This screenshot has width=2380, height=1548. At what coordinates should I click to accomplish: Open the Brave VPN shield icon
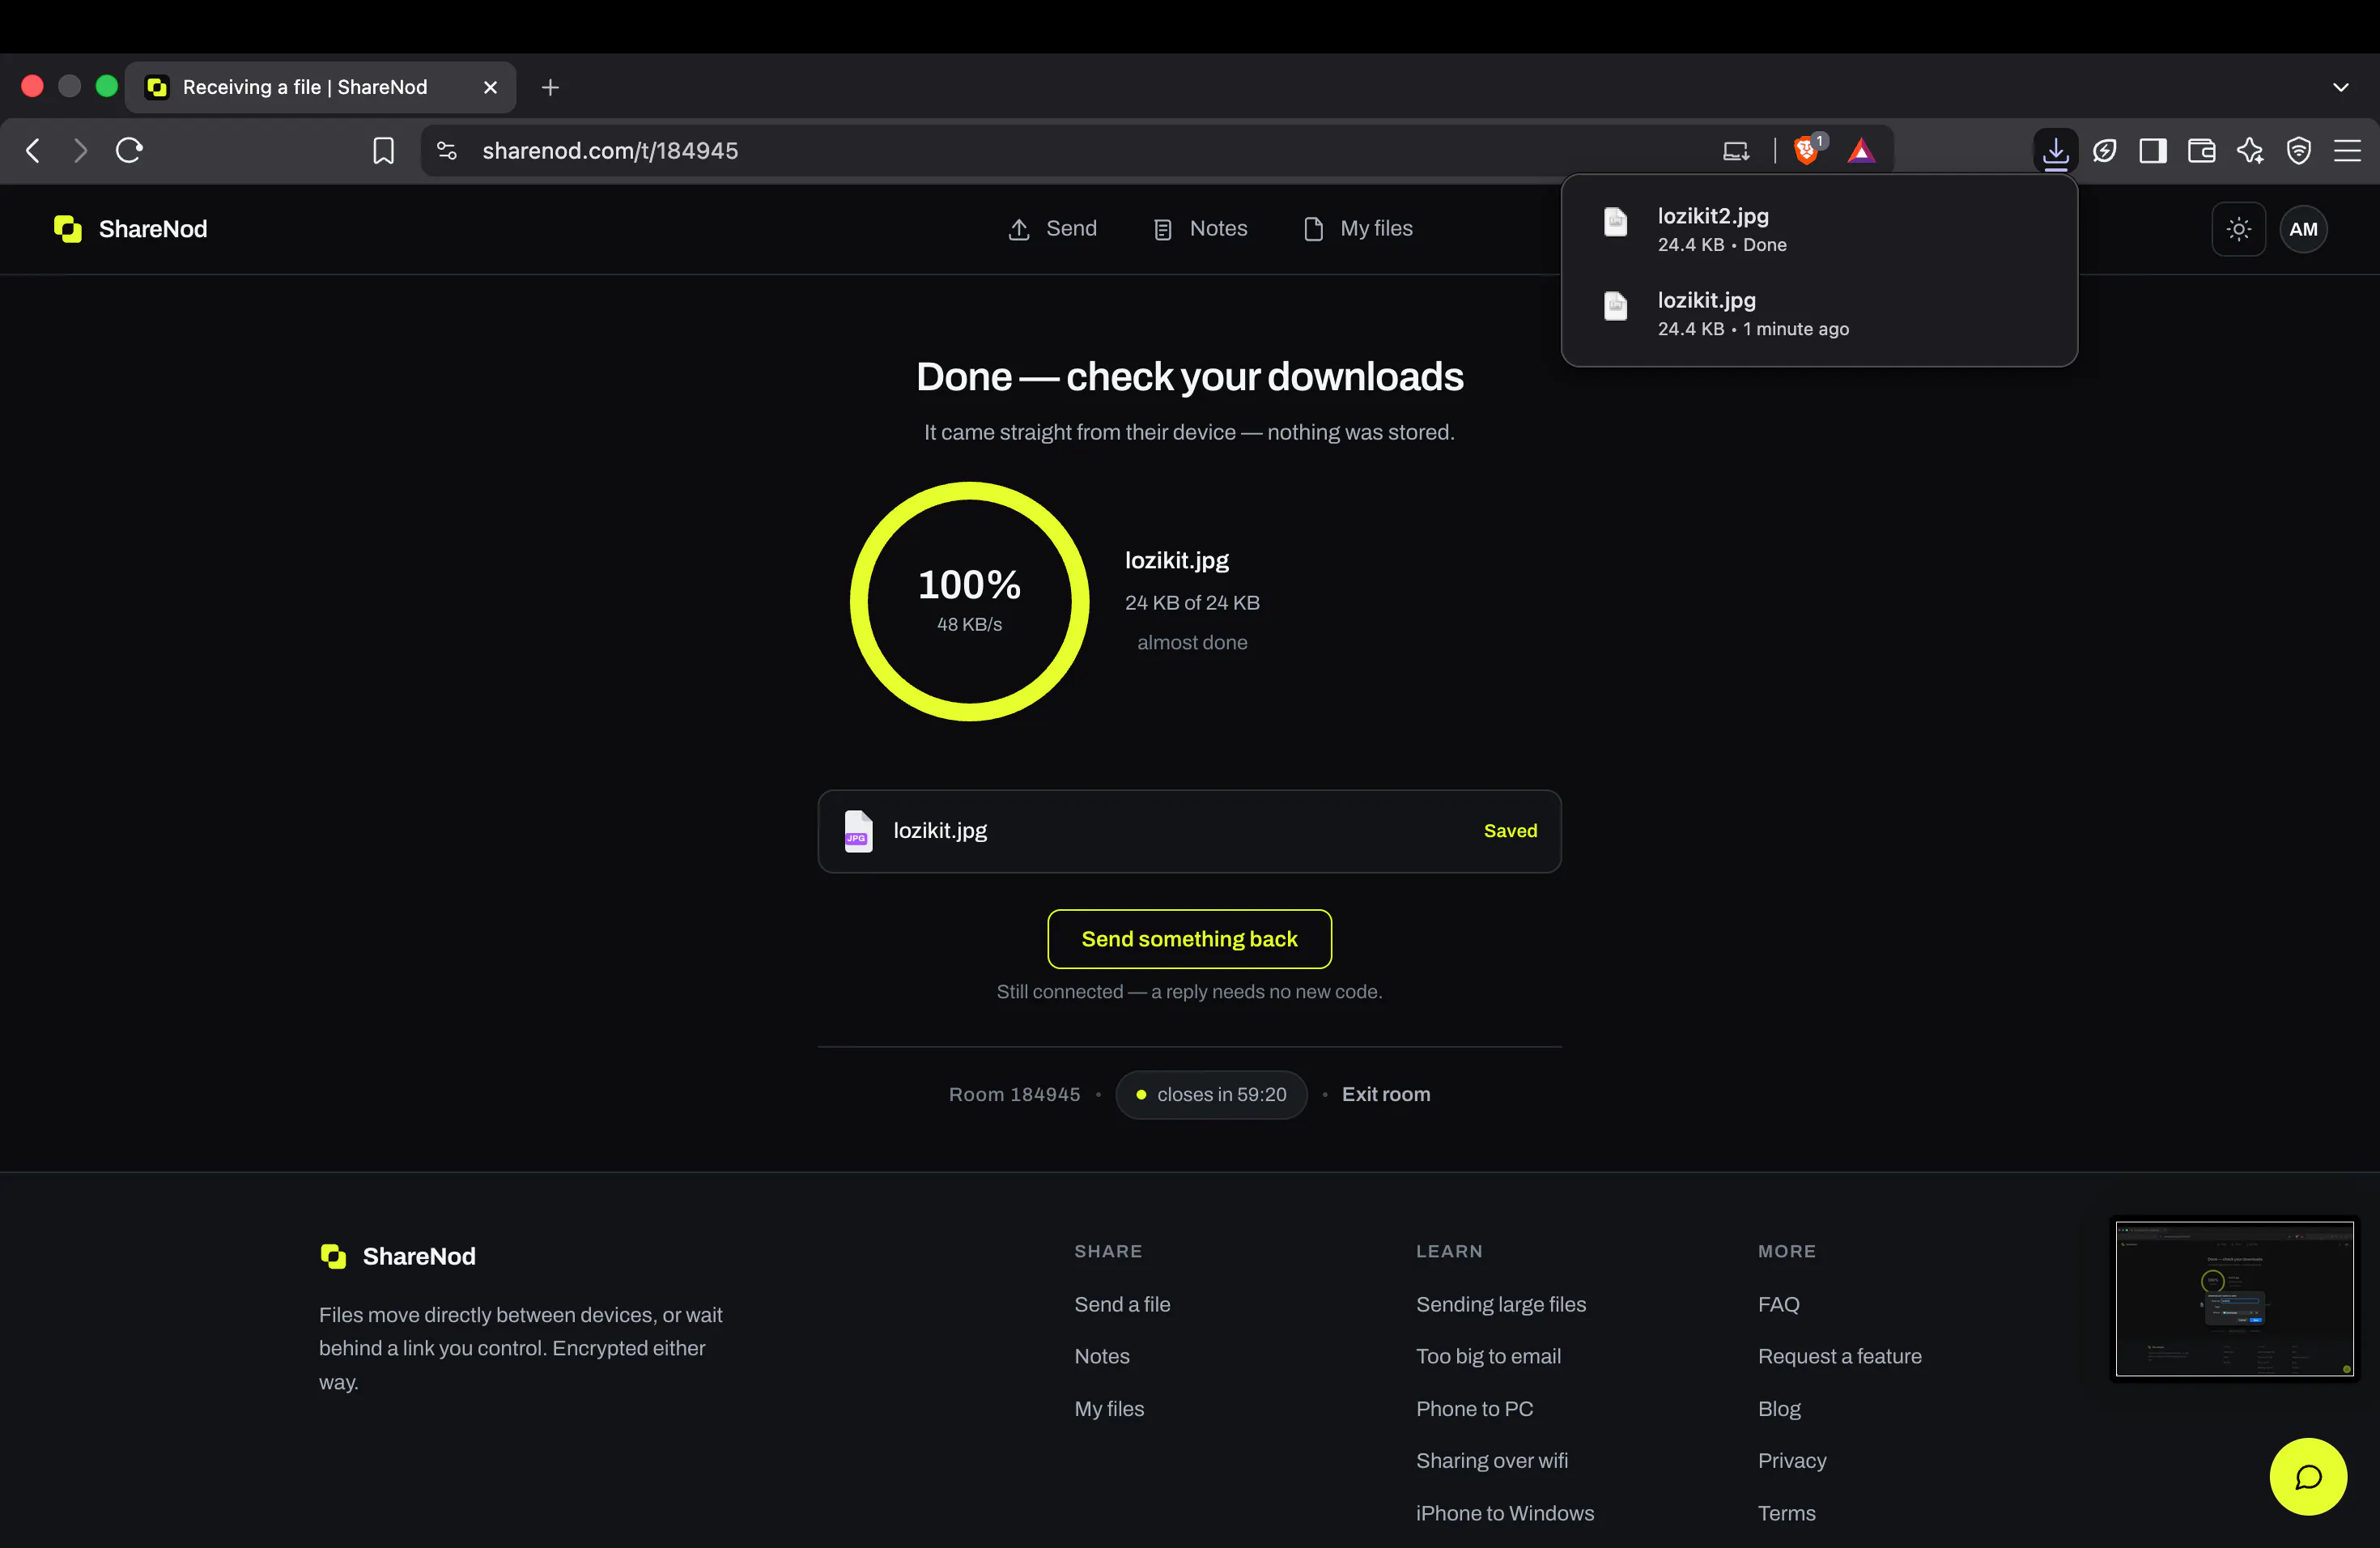(2299, 151)
